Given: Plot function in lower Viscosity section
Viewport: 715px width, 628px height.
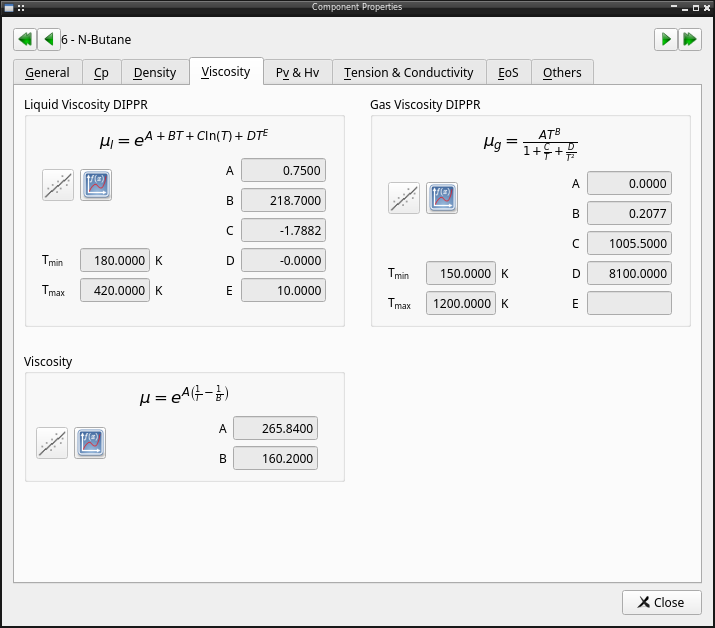Looking at the screenshot, I should tap(90, 443).
